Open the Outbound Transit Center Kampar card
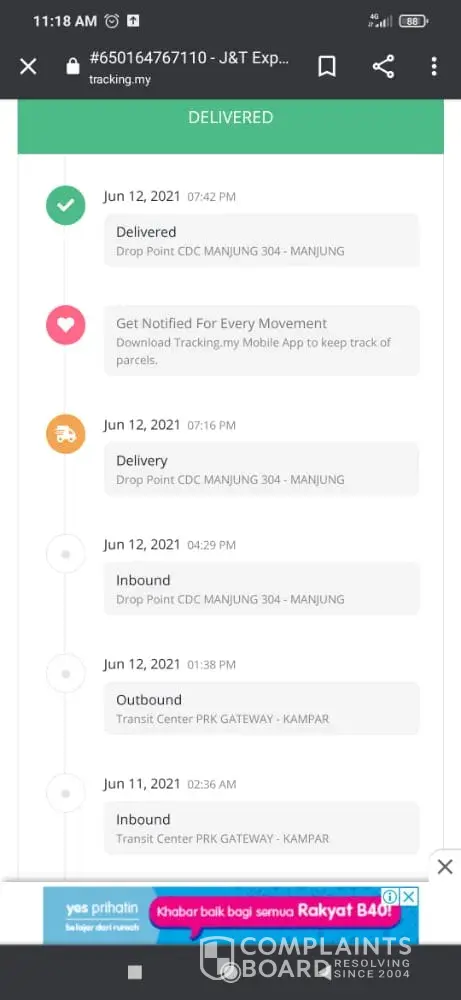The width and height of the screenshot is (461, 1000). coord(261,708)
